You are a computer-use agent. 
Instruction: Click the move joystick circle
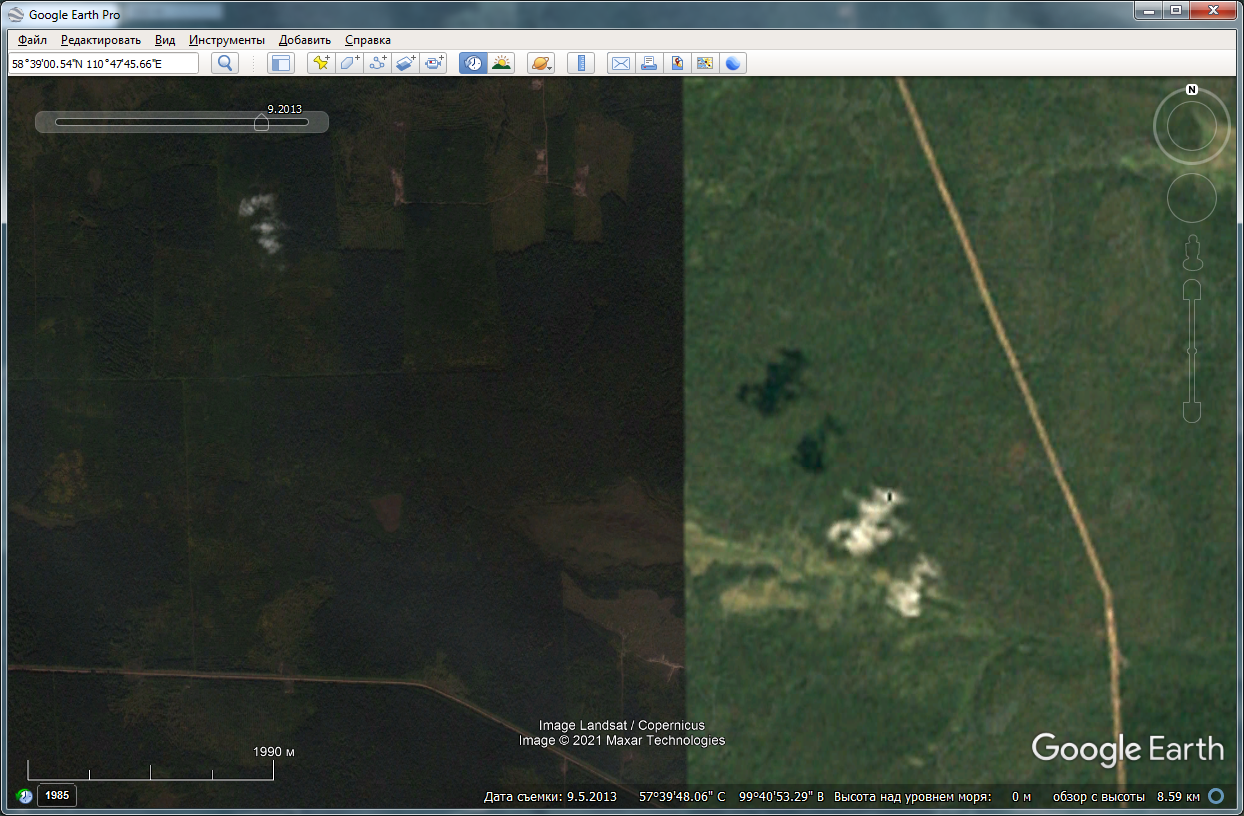point(1192,197)
